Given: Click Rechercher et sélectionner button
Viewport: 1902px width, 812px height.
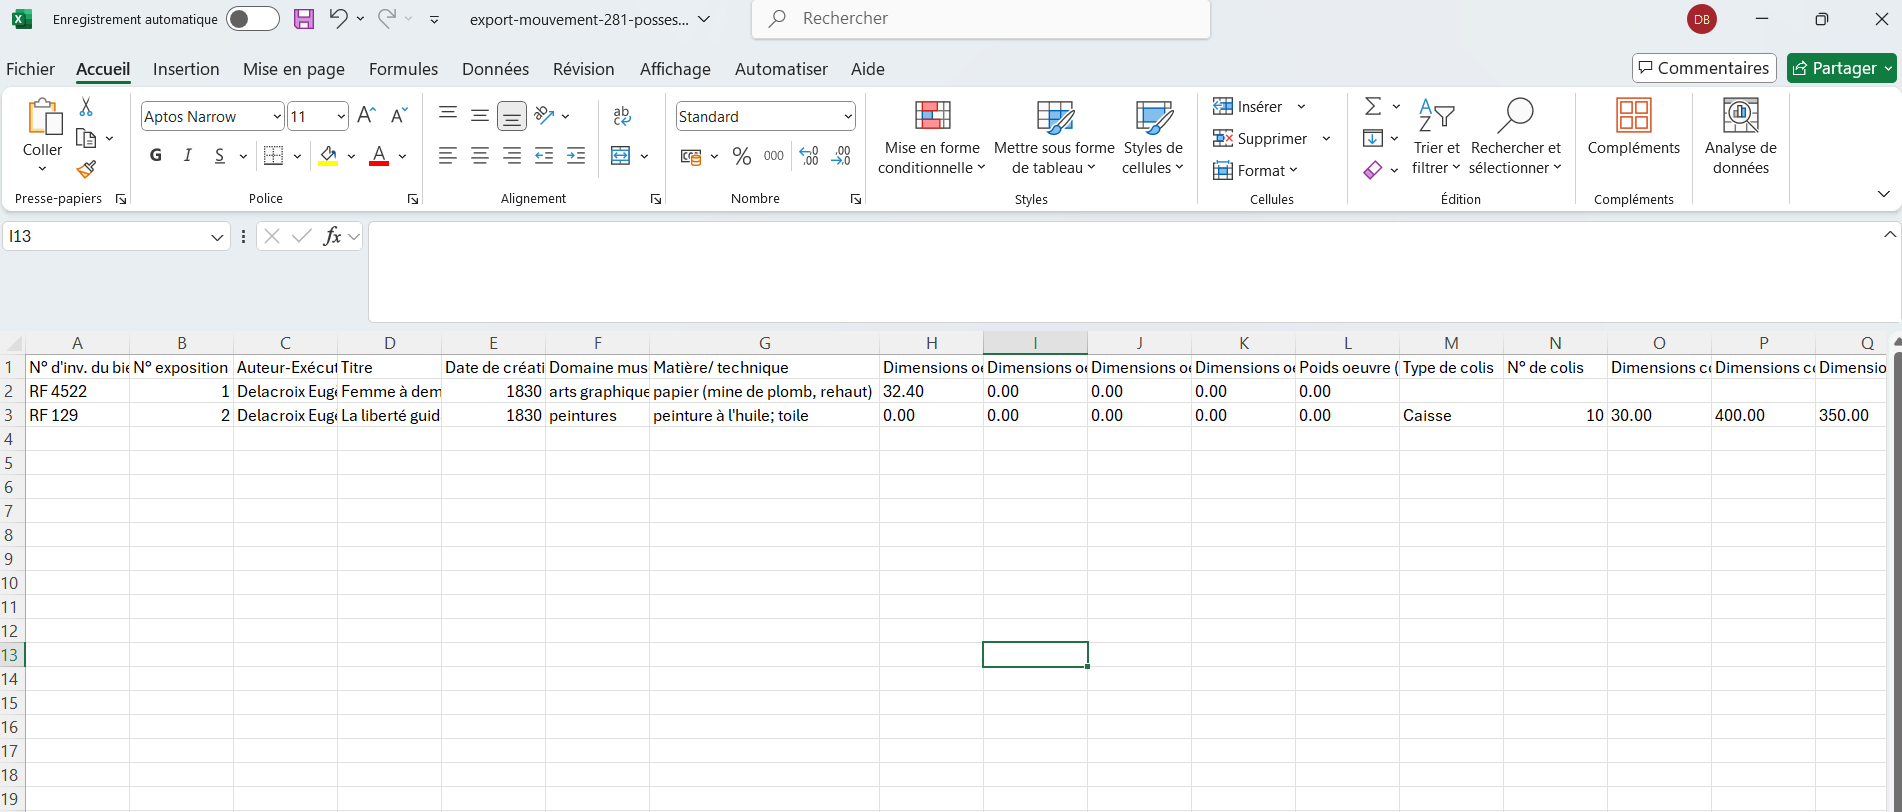Looking at the screenshot, I should [x=1515, y=136].
